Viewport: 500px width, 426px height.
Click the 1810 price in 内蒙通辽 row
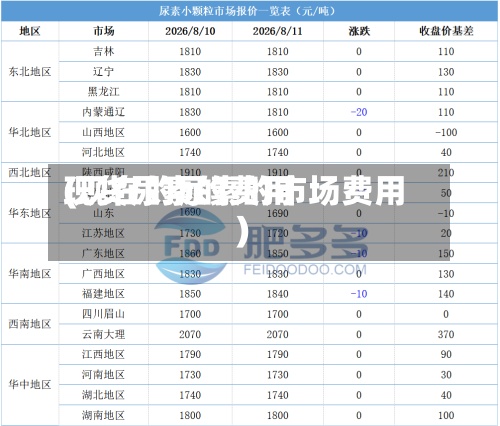[277, 112]
